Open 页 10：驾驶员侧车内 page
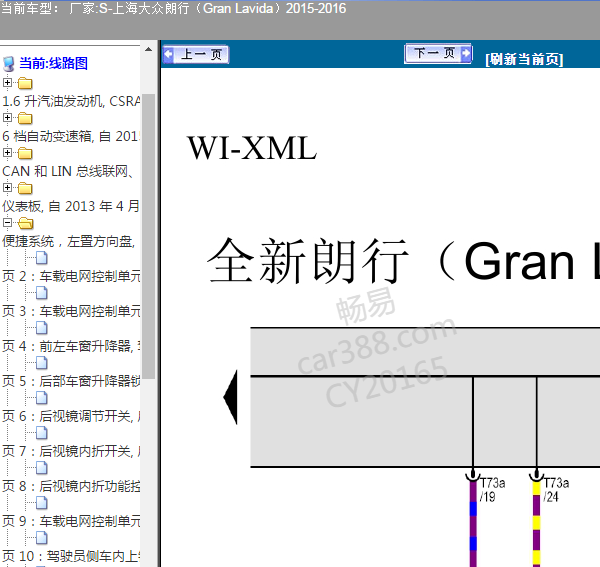The height and width of the screenshot is (567, 600). pos(71,556)
